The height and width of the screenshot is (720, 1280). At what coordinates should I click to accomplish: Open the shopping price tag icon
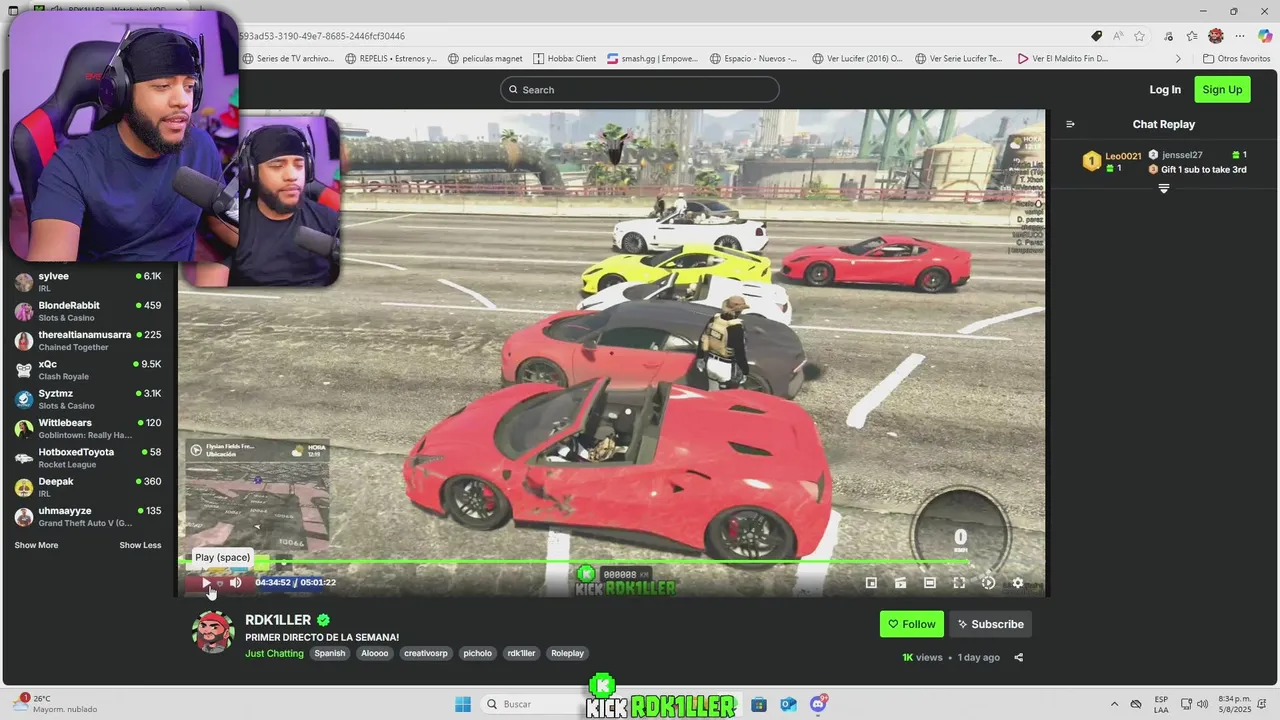[x=1097, y=36]
